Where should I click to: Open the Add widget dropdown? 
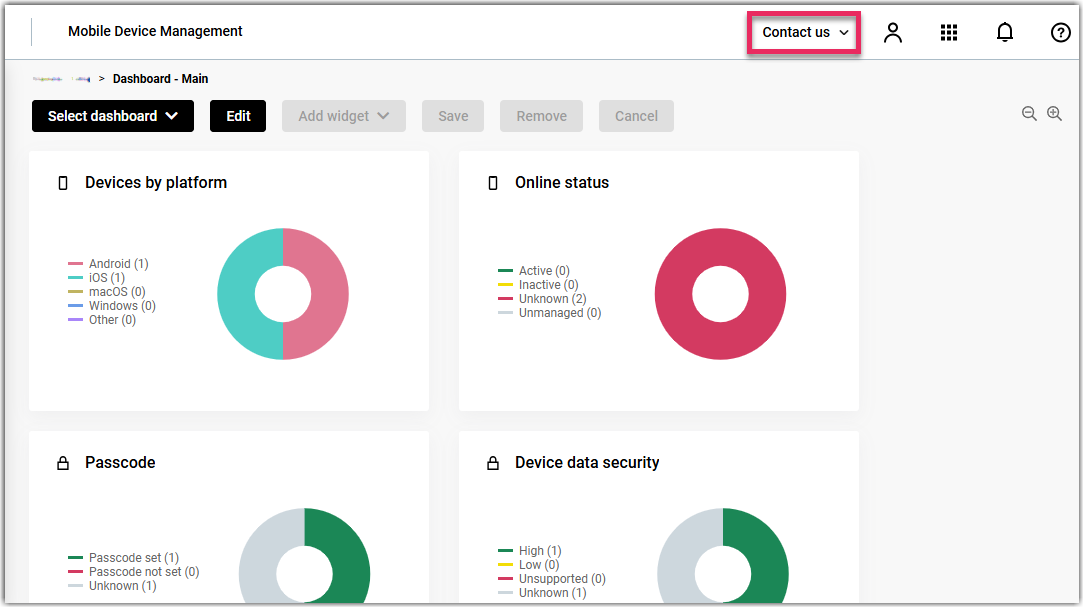[x=344, y=116]
